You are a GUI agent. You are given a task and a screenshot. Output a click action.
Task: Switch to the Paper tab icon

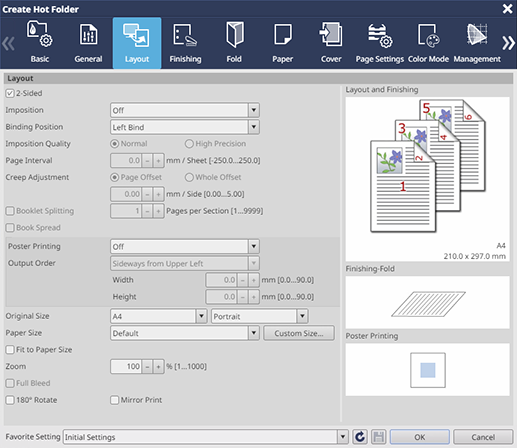pos(283,34)
